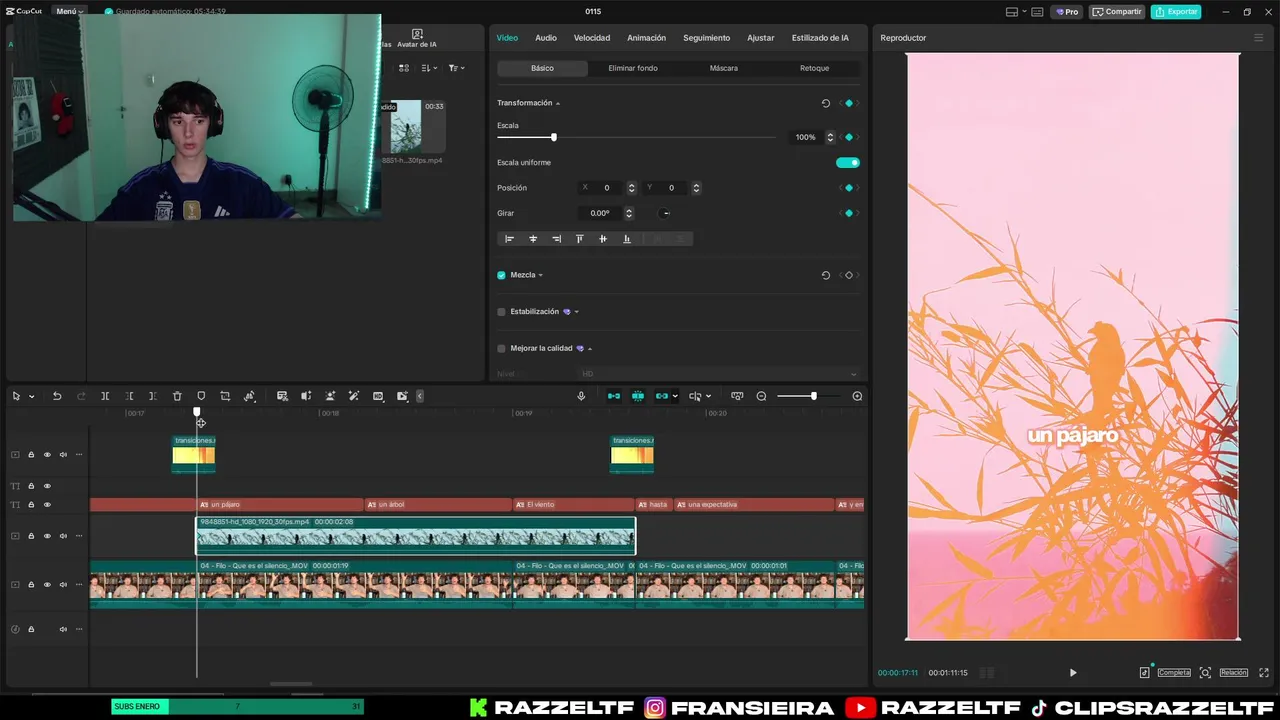Open the Audio tab
The image size is (1280, 720).
point(545,38)
